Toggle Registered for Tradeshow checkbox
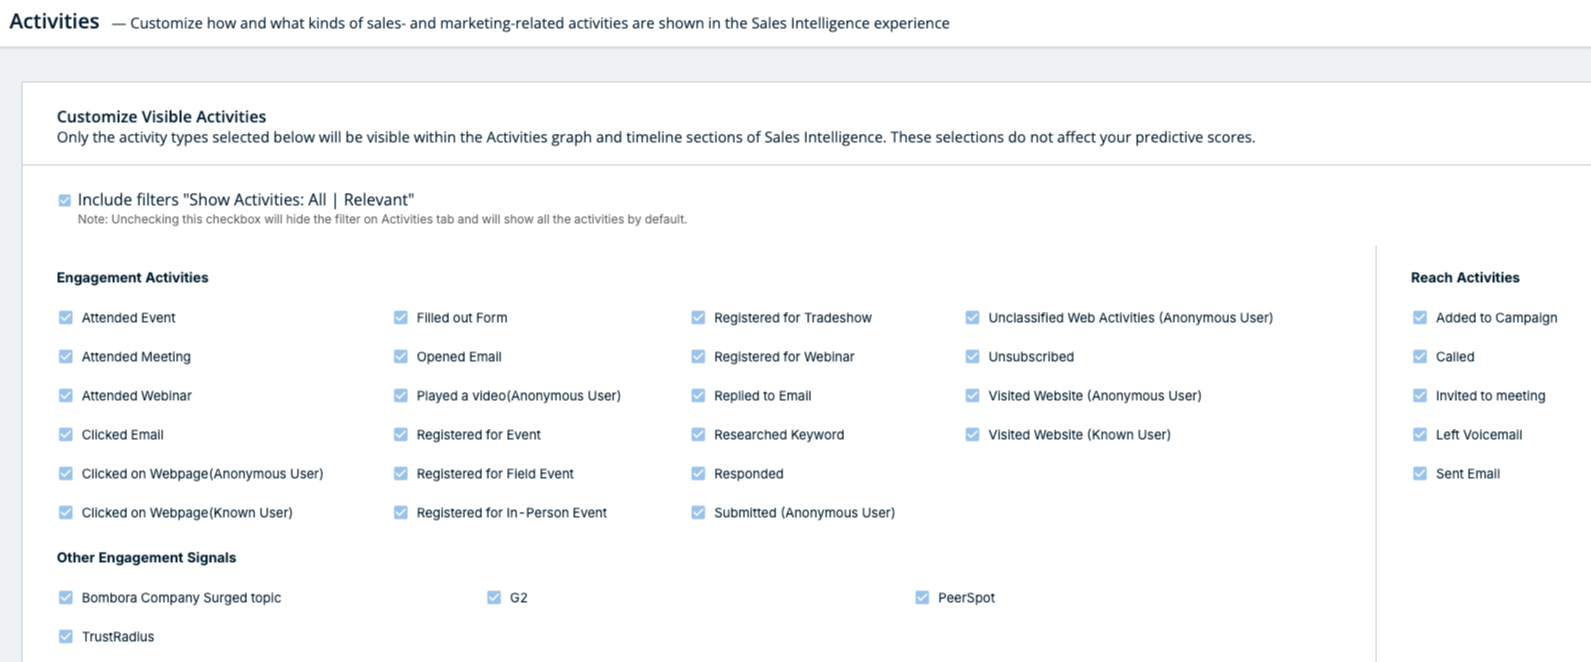 coord(698,318)
